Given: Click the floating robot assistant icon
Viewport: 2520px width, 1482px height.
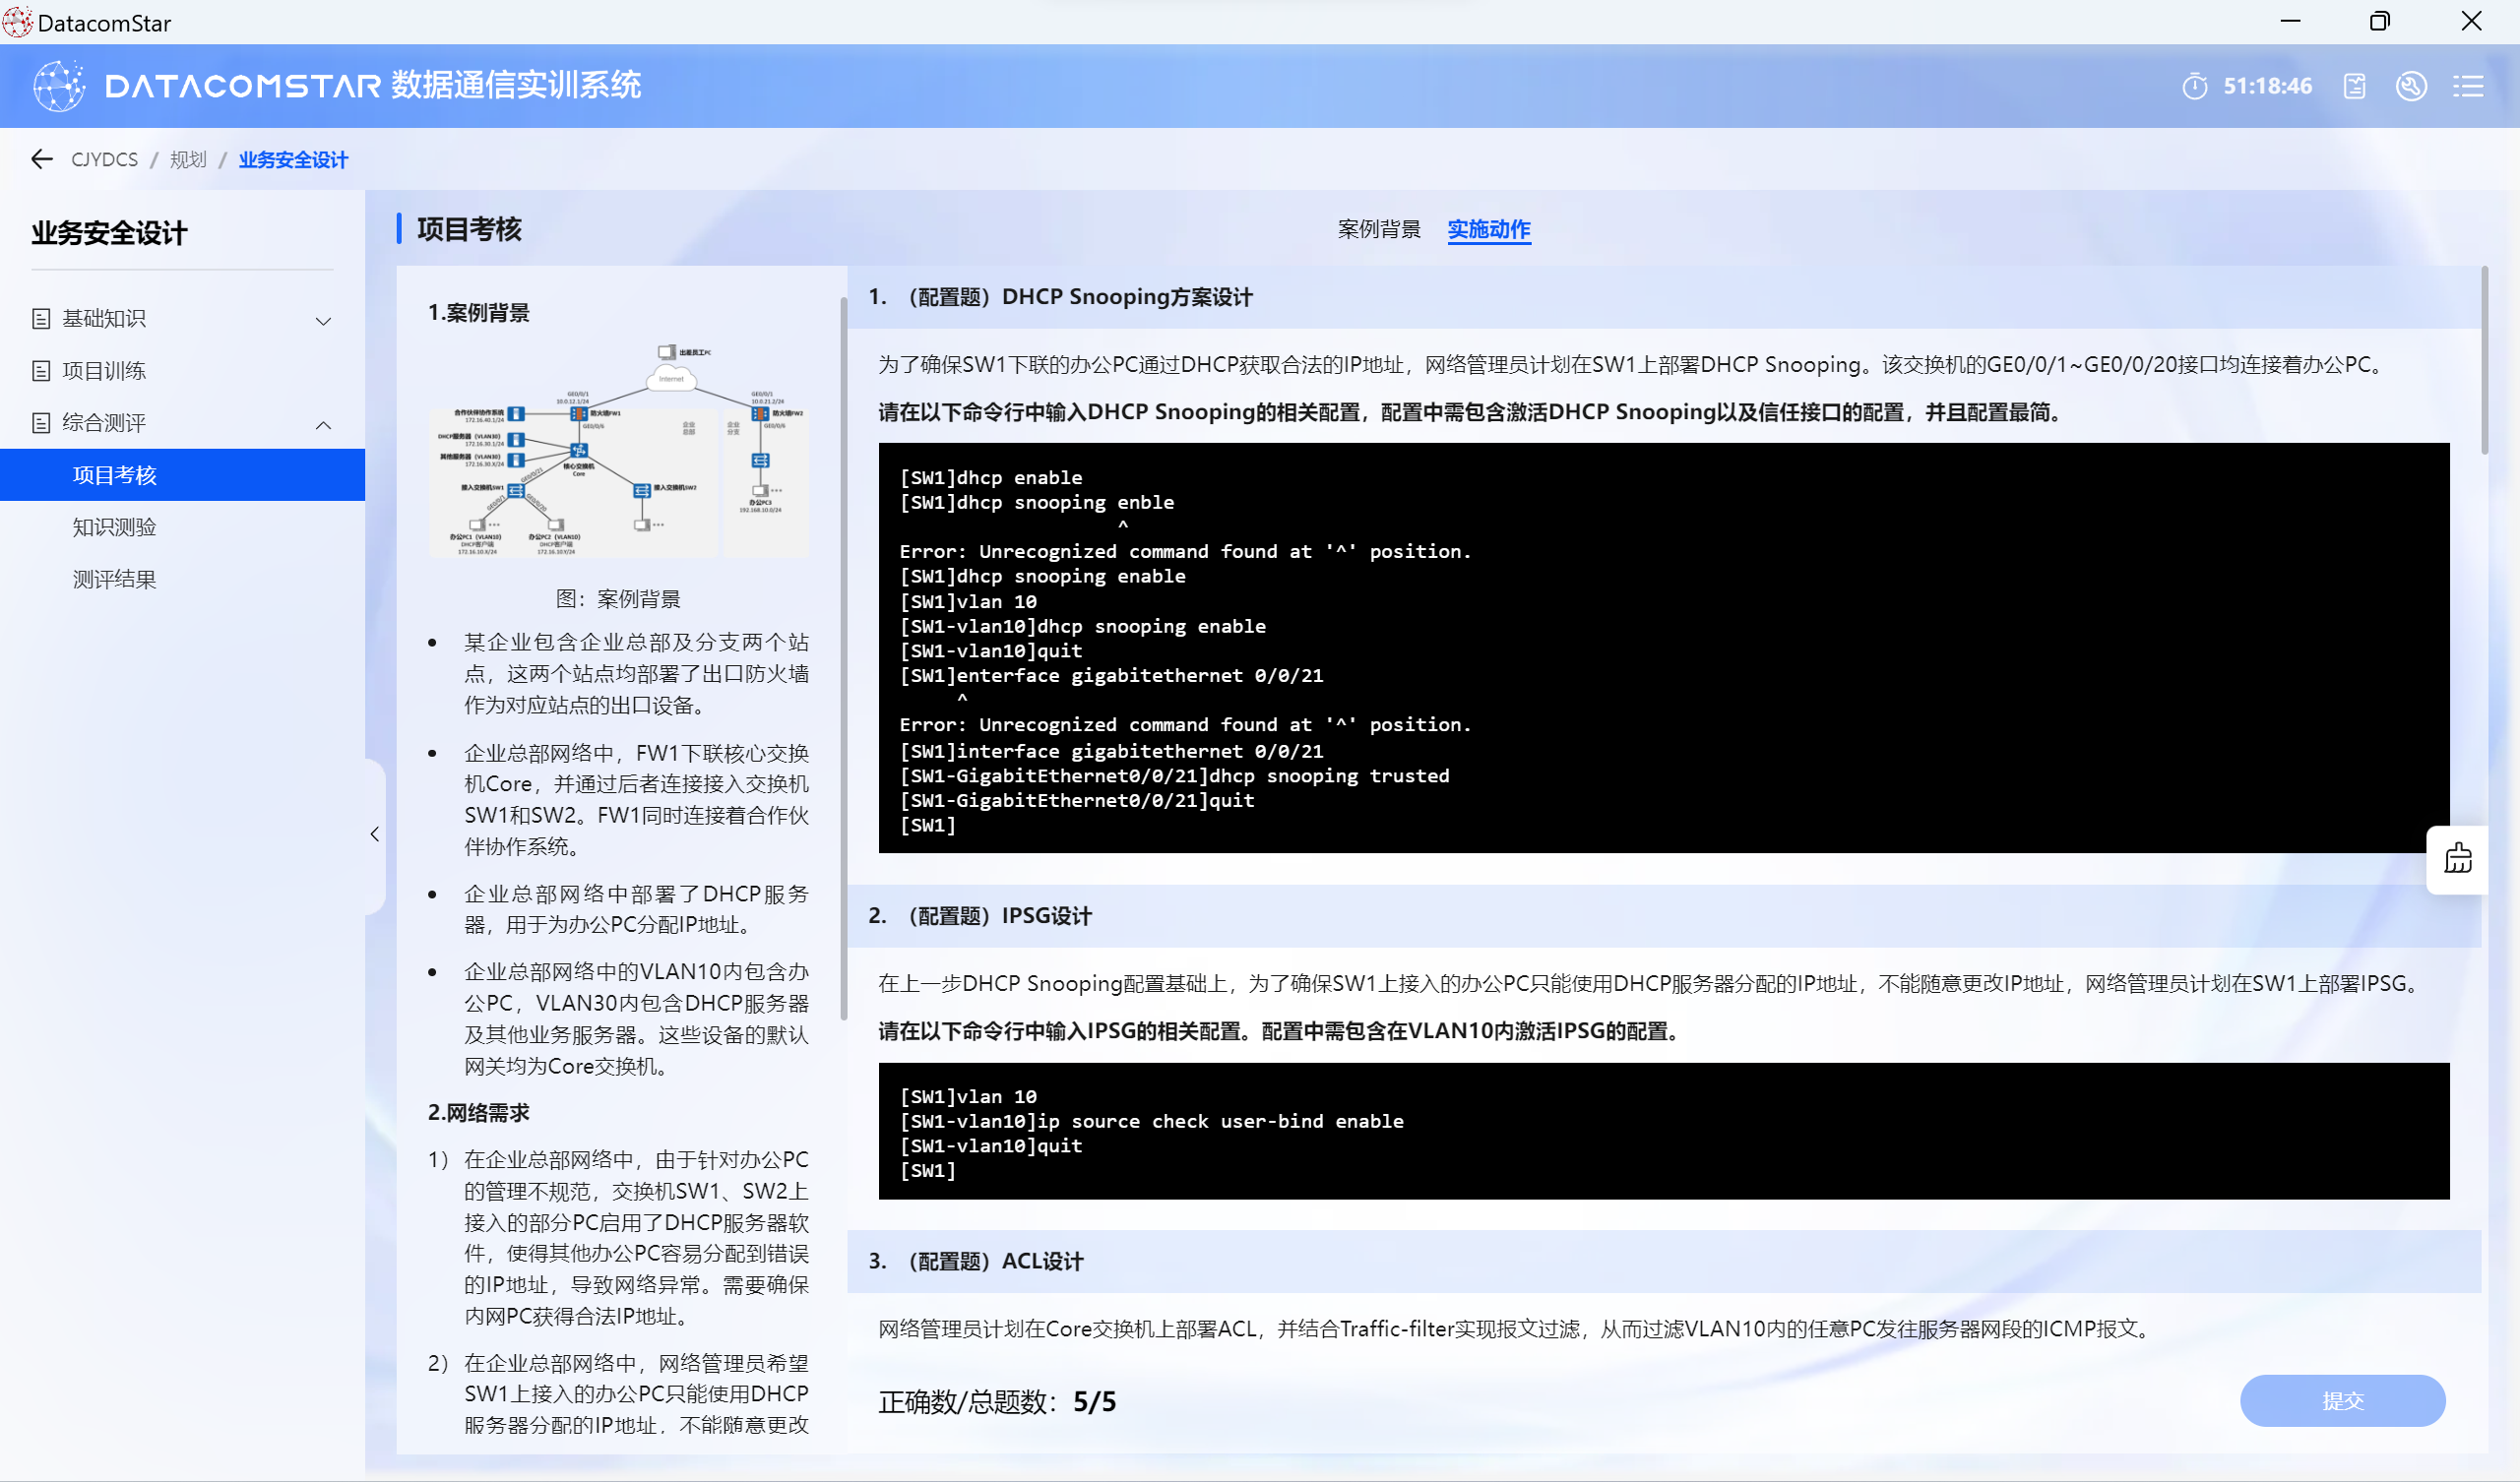Looking at the screenshot, I should click(2457, 859).
